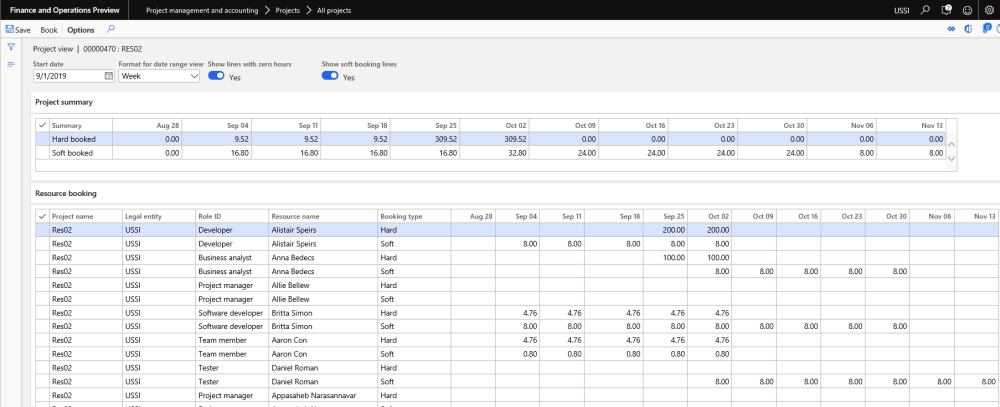Image resolution: width=1000 pixels, height=407 pixels.
Task: Select all rows in Project summary grid
Action: 41,125
